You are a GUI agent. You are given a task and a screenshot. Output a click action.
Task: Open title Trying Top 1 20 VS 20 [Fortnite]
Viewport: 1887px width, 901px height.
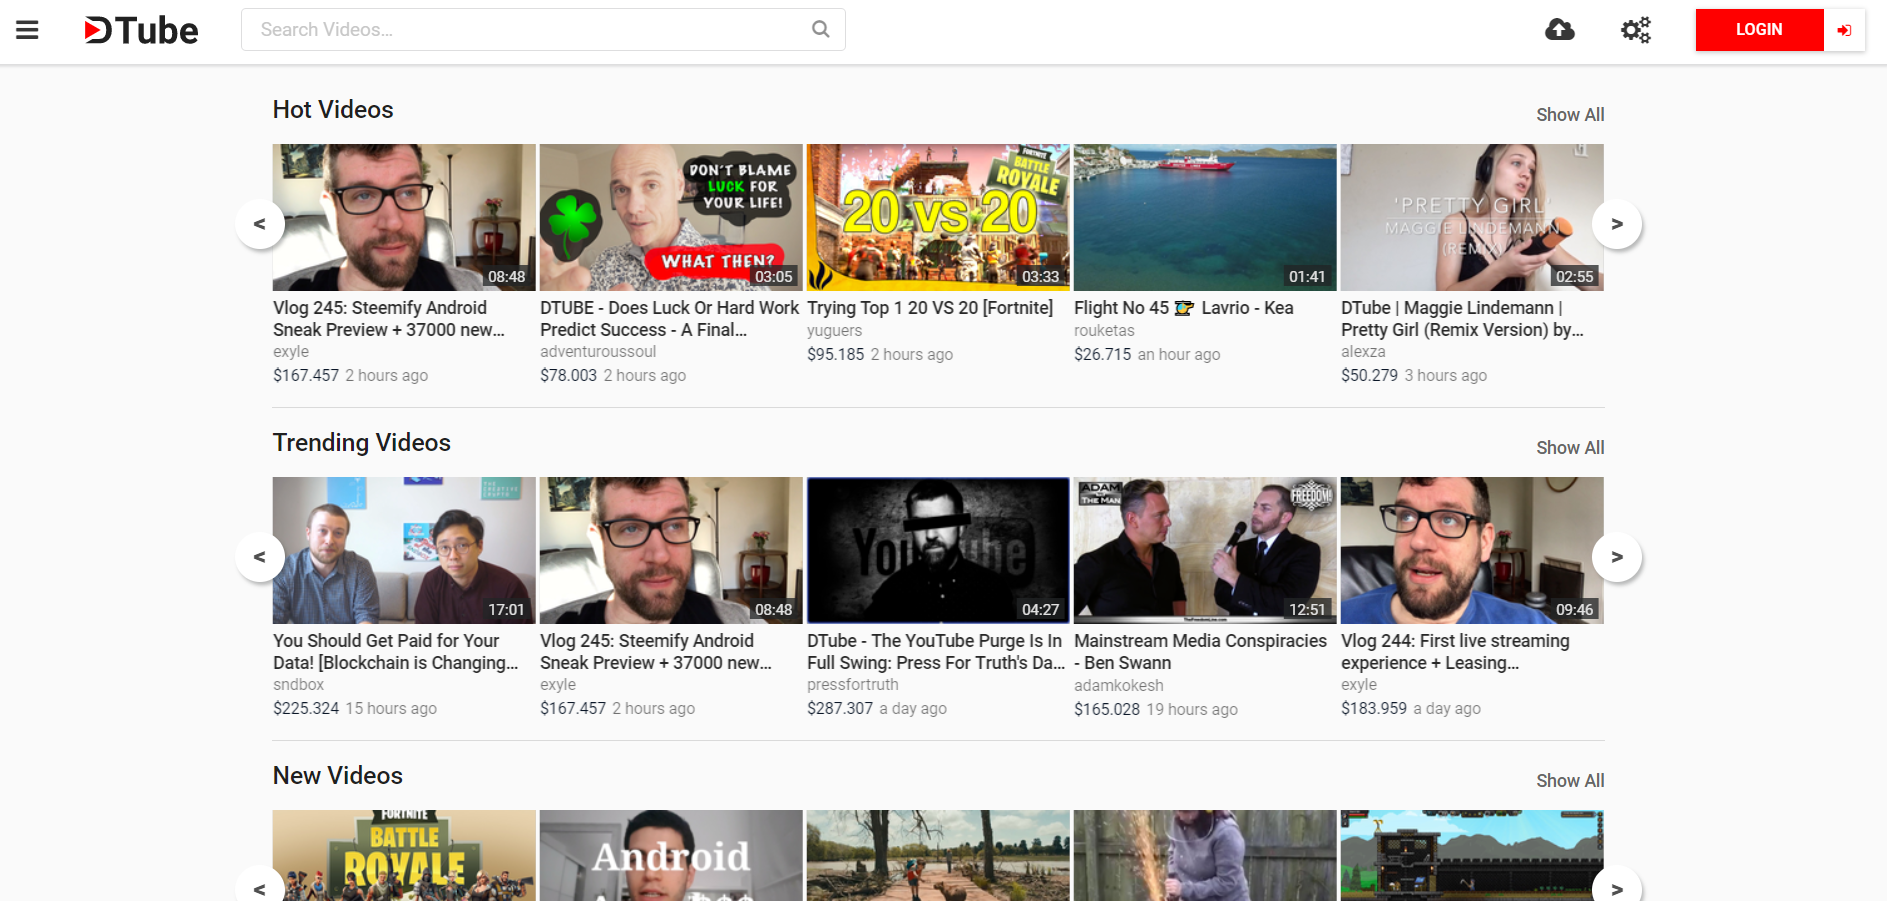click(930, 308)
